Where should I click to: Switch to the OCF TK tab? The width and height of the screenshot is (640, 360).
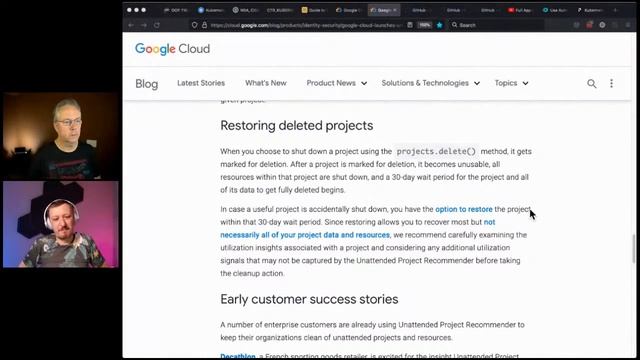[x=176, y=10]
